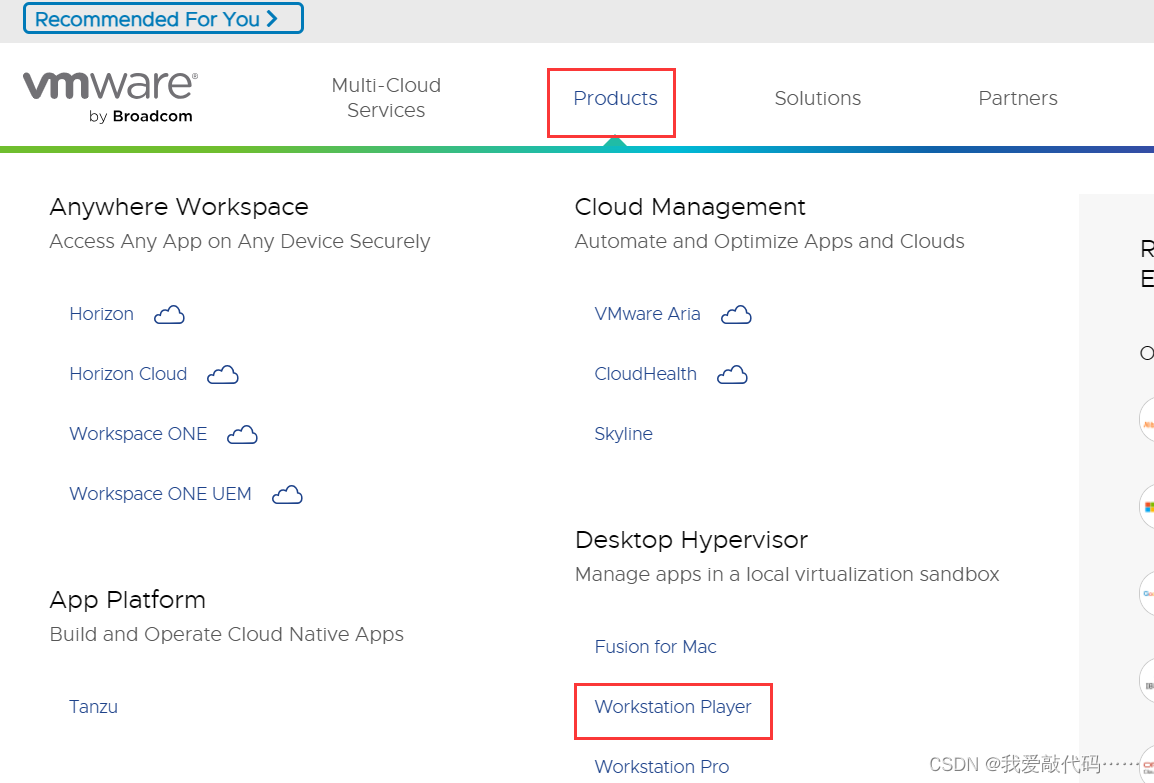Open the Tanzu link
Screen dimensions: 1154x783
93,707
